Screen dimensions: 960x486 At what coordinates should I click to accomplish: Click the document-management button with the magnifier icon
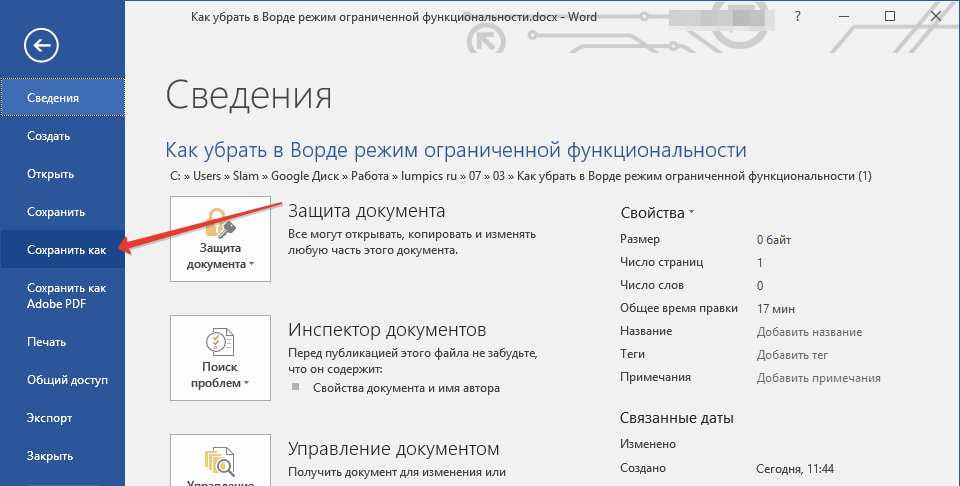[x=220, y=460]
